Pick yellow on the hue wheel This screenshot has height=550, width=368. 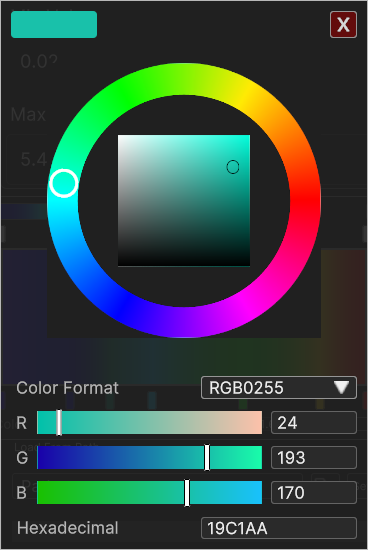pyautogui.click(x=245, y=95)
